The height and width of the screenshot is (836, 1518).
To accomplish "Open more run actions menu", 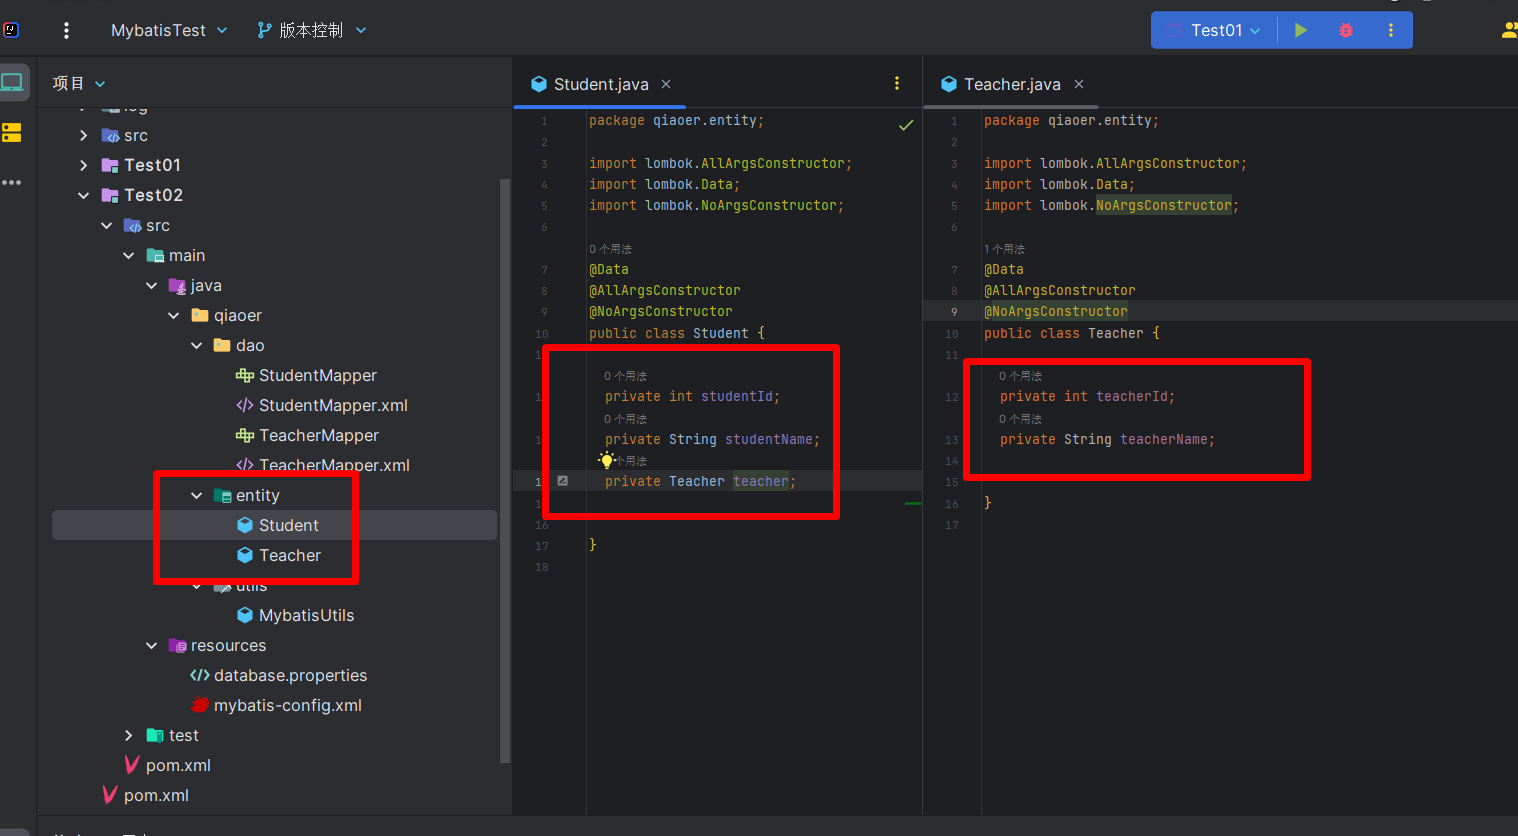I will (x=1390, y=30).
